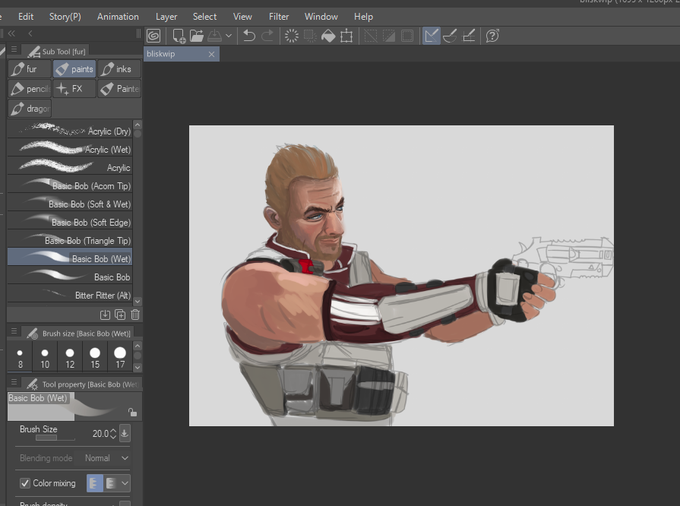Click the Clear layer icon

291,36
